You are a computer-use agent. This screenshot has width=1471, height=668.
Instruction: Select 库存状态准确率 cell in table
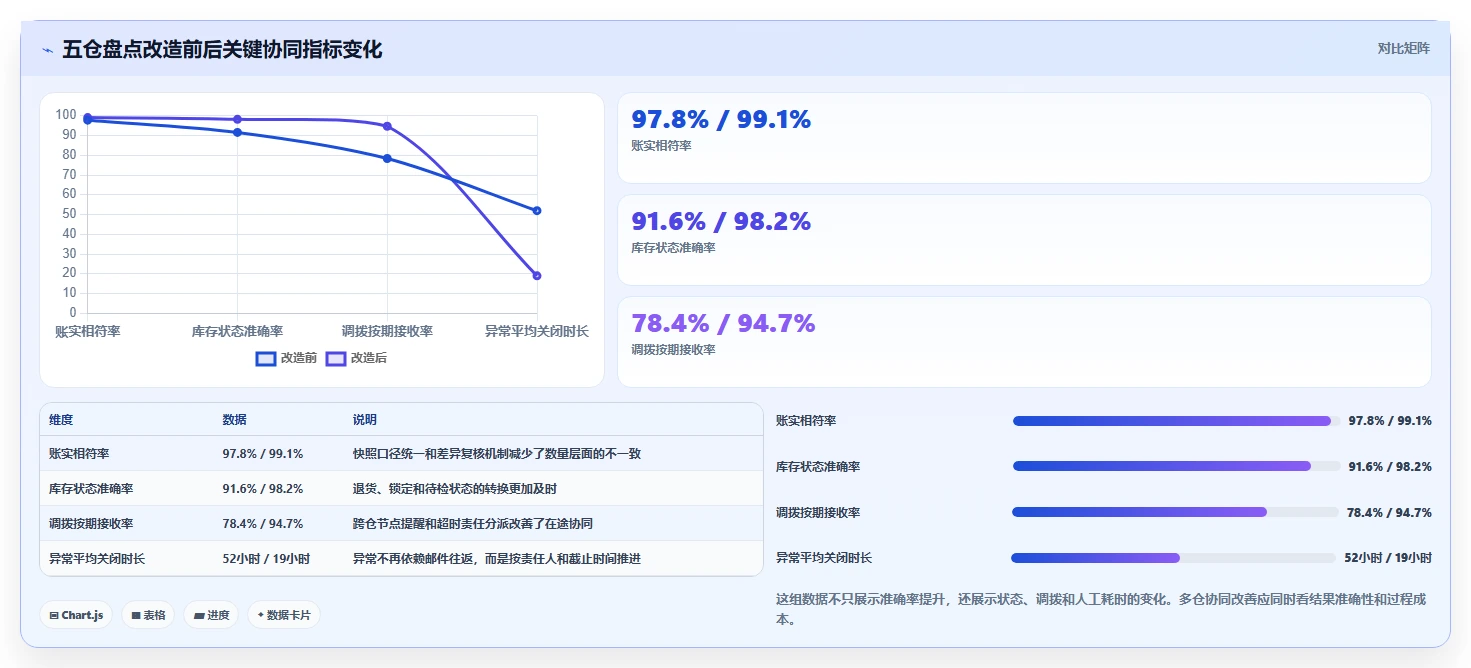91,489
